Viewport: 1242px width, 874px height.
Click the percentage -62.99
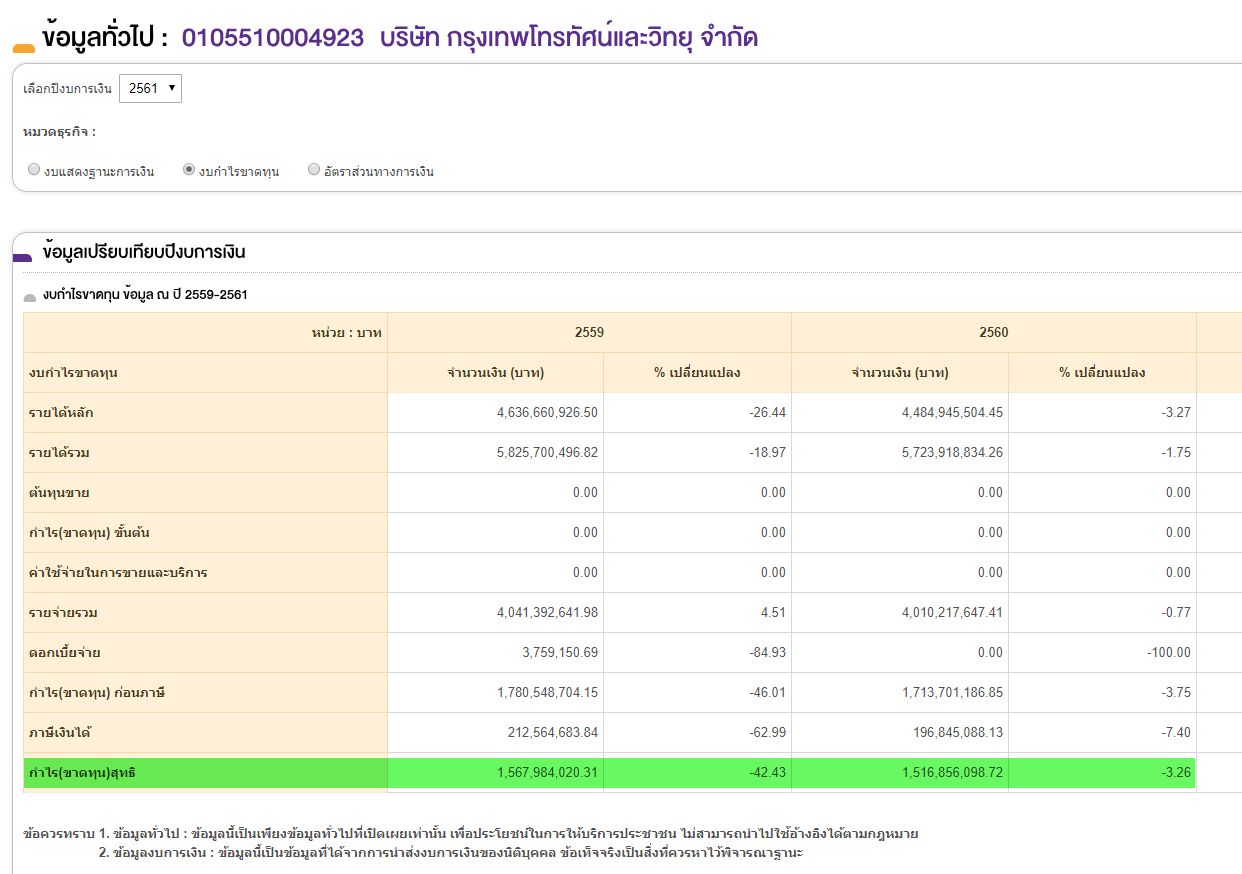tap(767, 733)
